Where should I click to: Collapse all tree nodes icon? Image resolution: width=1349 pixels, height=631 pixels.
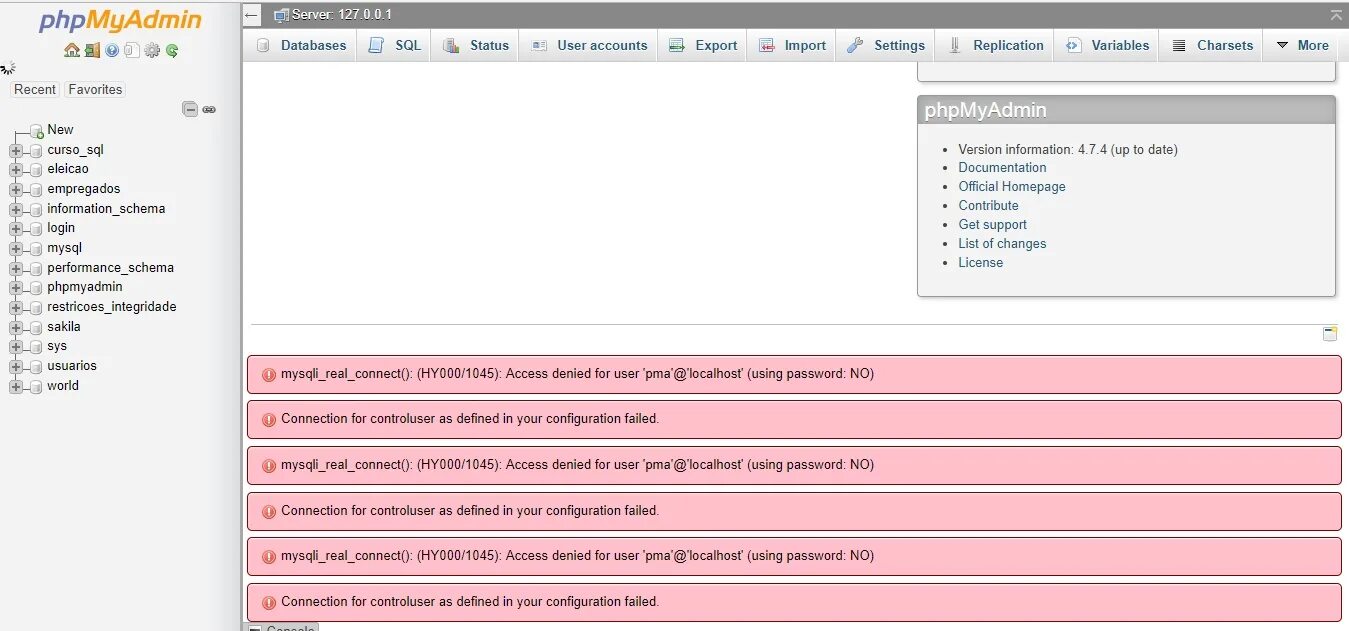pyautogui.click(x=190, y=109)
